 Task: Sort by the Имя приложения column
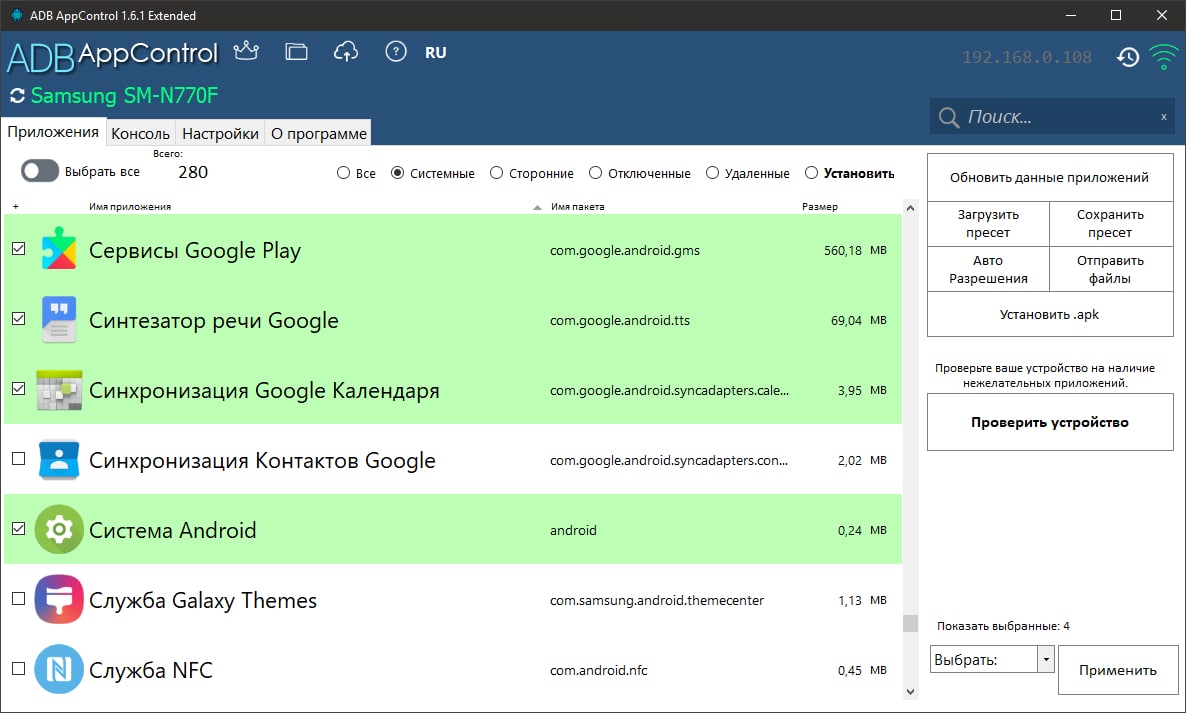coord(130,206)
